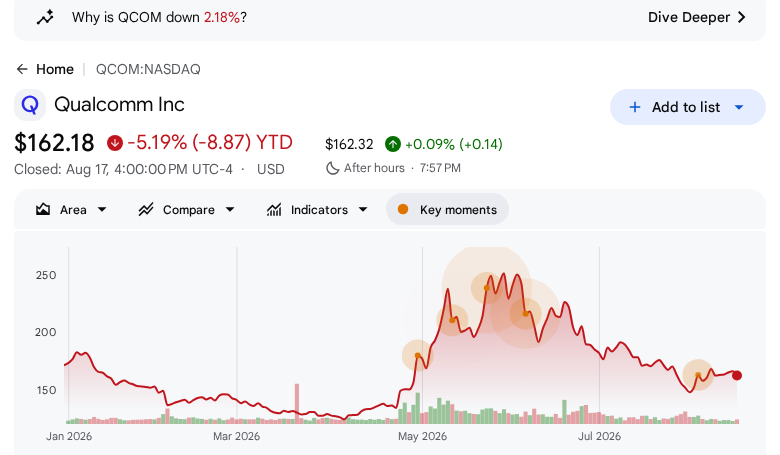
Task: Open the Indicators dropdown
Action: click(x=317, y=209)
